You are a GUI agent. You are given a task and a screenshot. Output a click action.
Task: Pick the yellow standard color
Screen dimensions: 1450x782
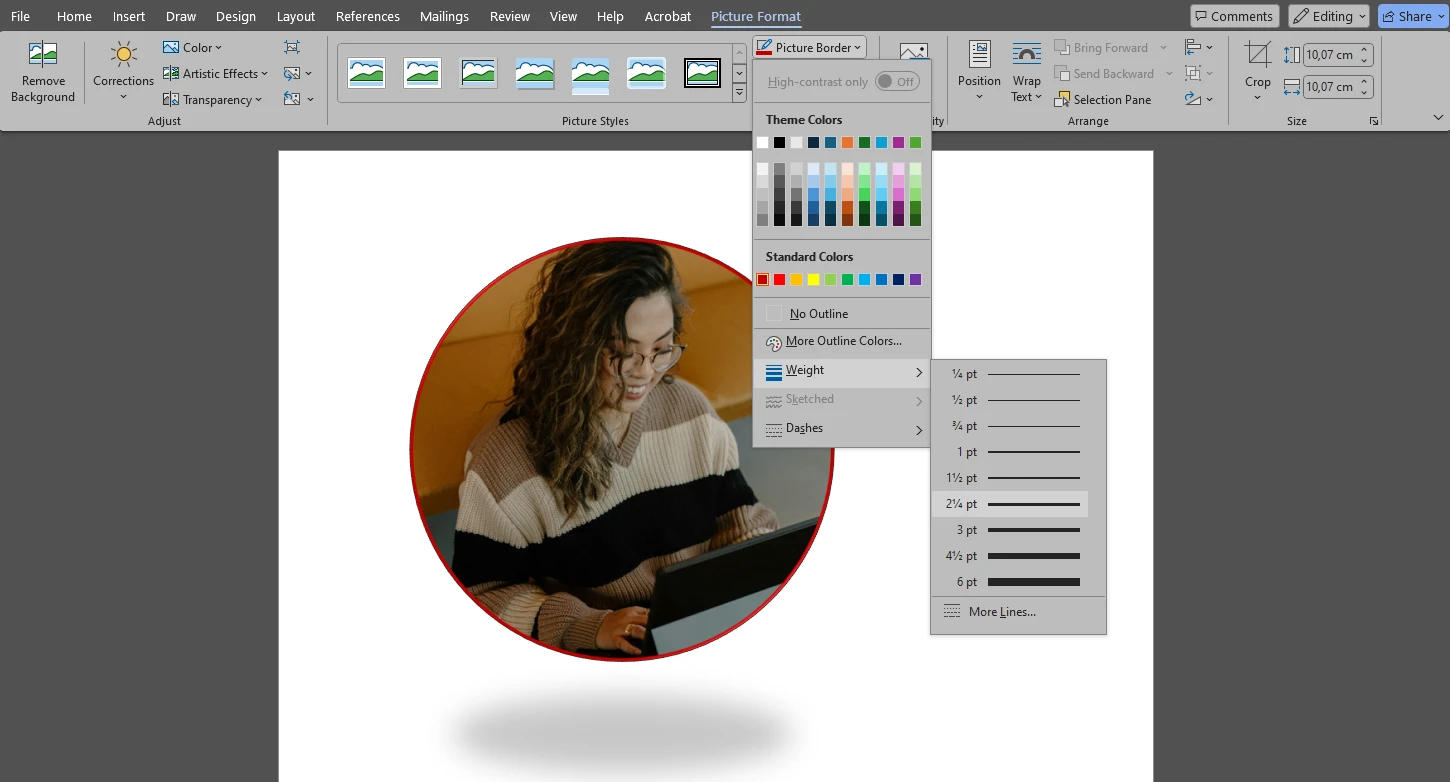(814, 280)
